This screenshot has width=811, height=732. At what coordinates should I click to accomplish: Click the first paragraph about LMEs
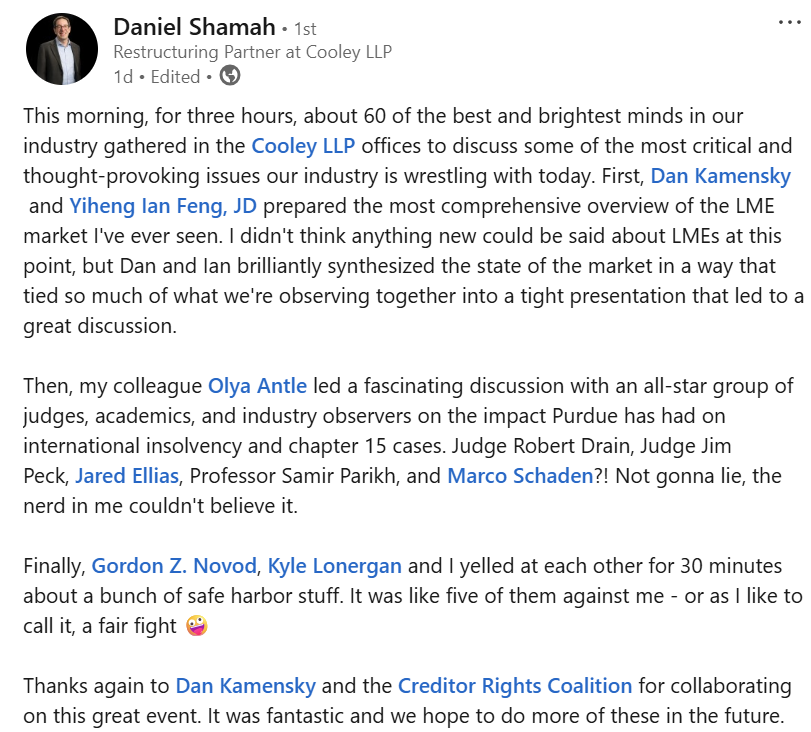click(x=413, y=221)
